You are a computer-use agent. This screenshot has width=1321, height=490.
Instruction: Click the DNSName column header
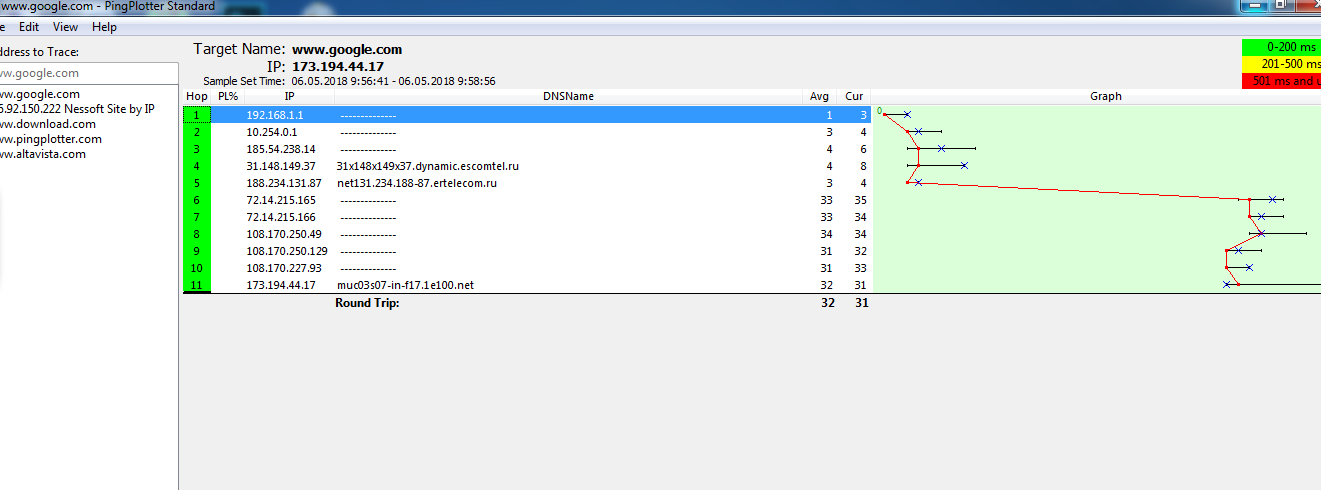tap(568, 97)
